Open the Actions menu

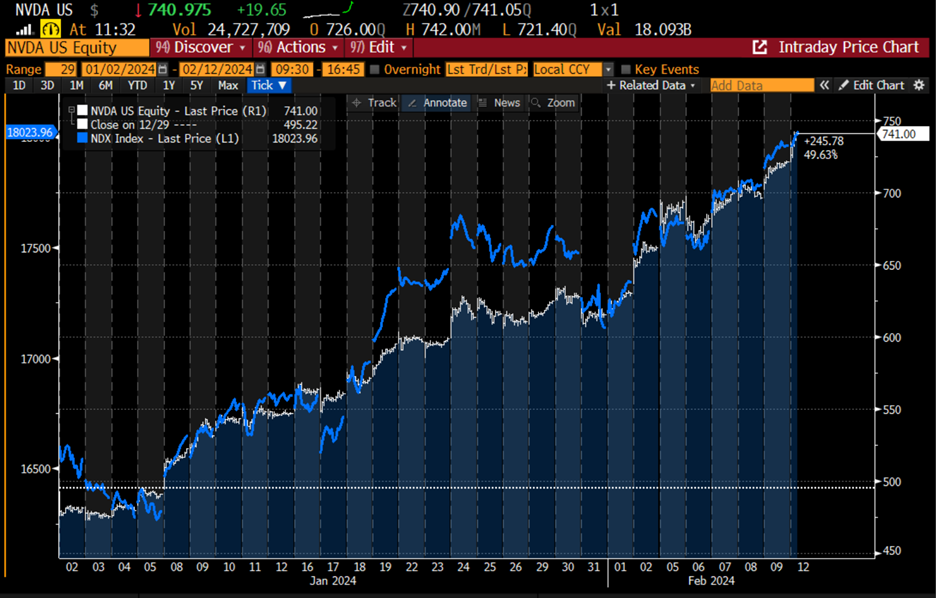(x=298, y=47)
